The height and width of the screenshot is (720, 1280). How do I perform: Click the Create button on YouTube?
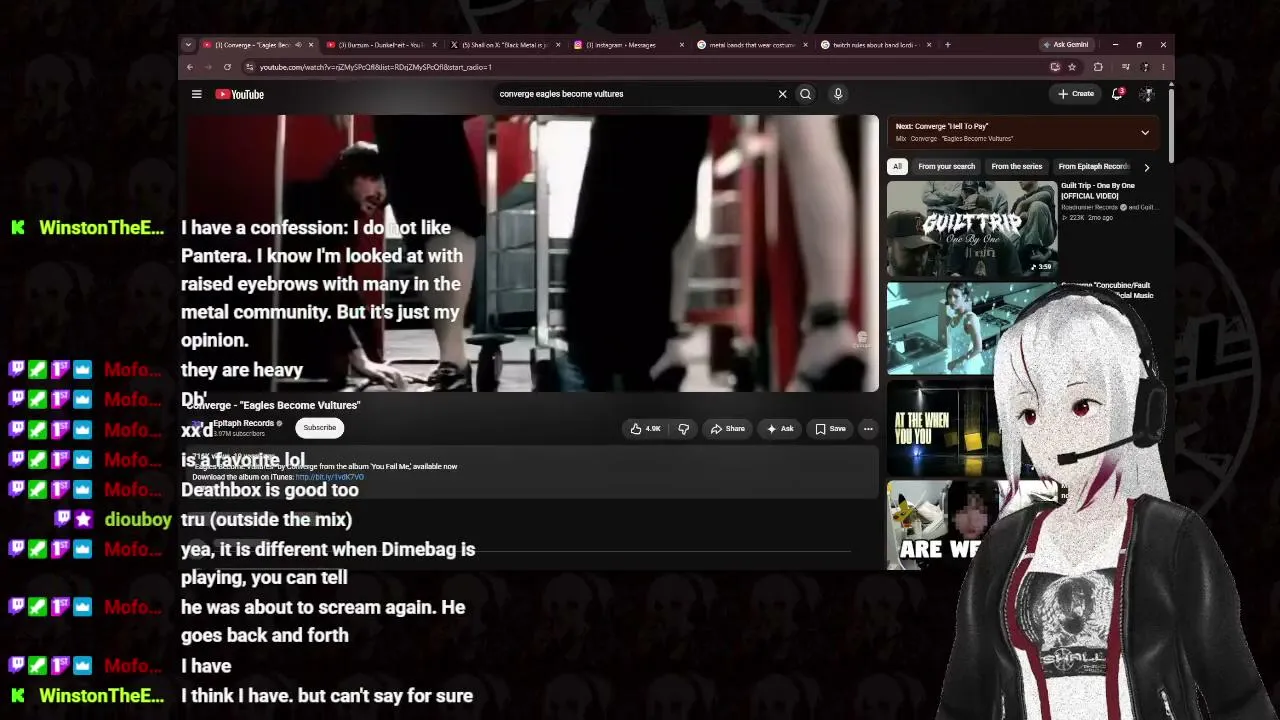[x=1076, y=94]
